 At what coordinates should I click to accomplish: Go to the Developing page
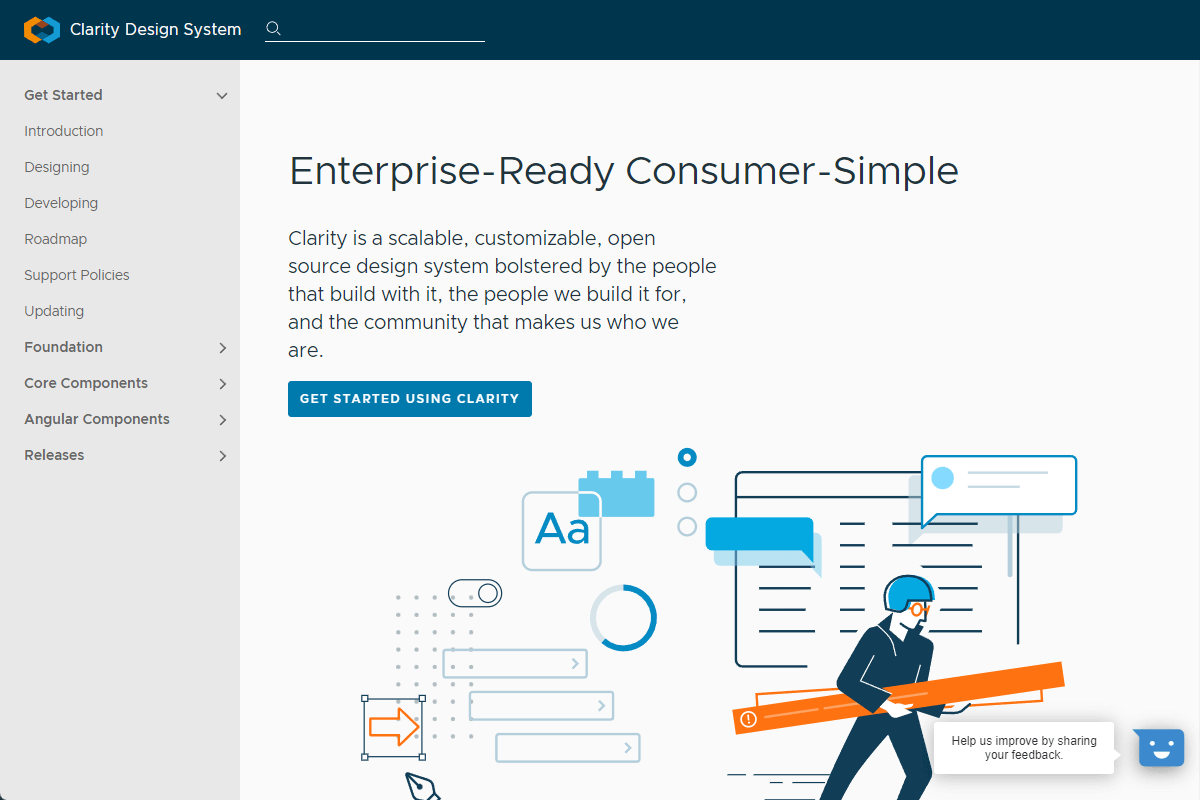point(61,203)
